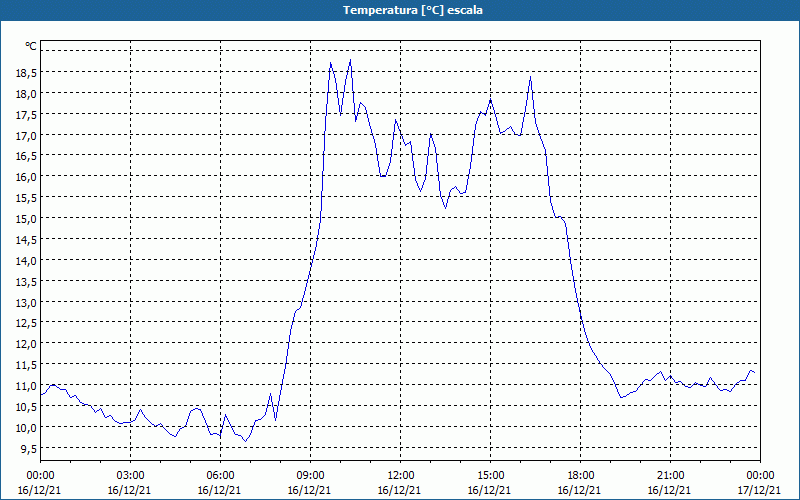Image resolution: width=800 pixels, height=500 pixels.
Task: Click the 06:00 time label
Action: 220,476
